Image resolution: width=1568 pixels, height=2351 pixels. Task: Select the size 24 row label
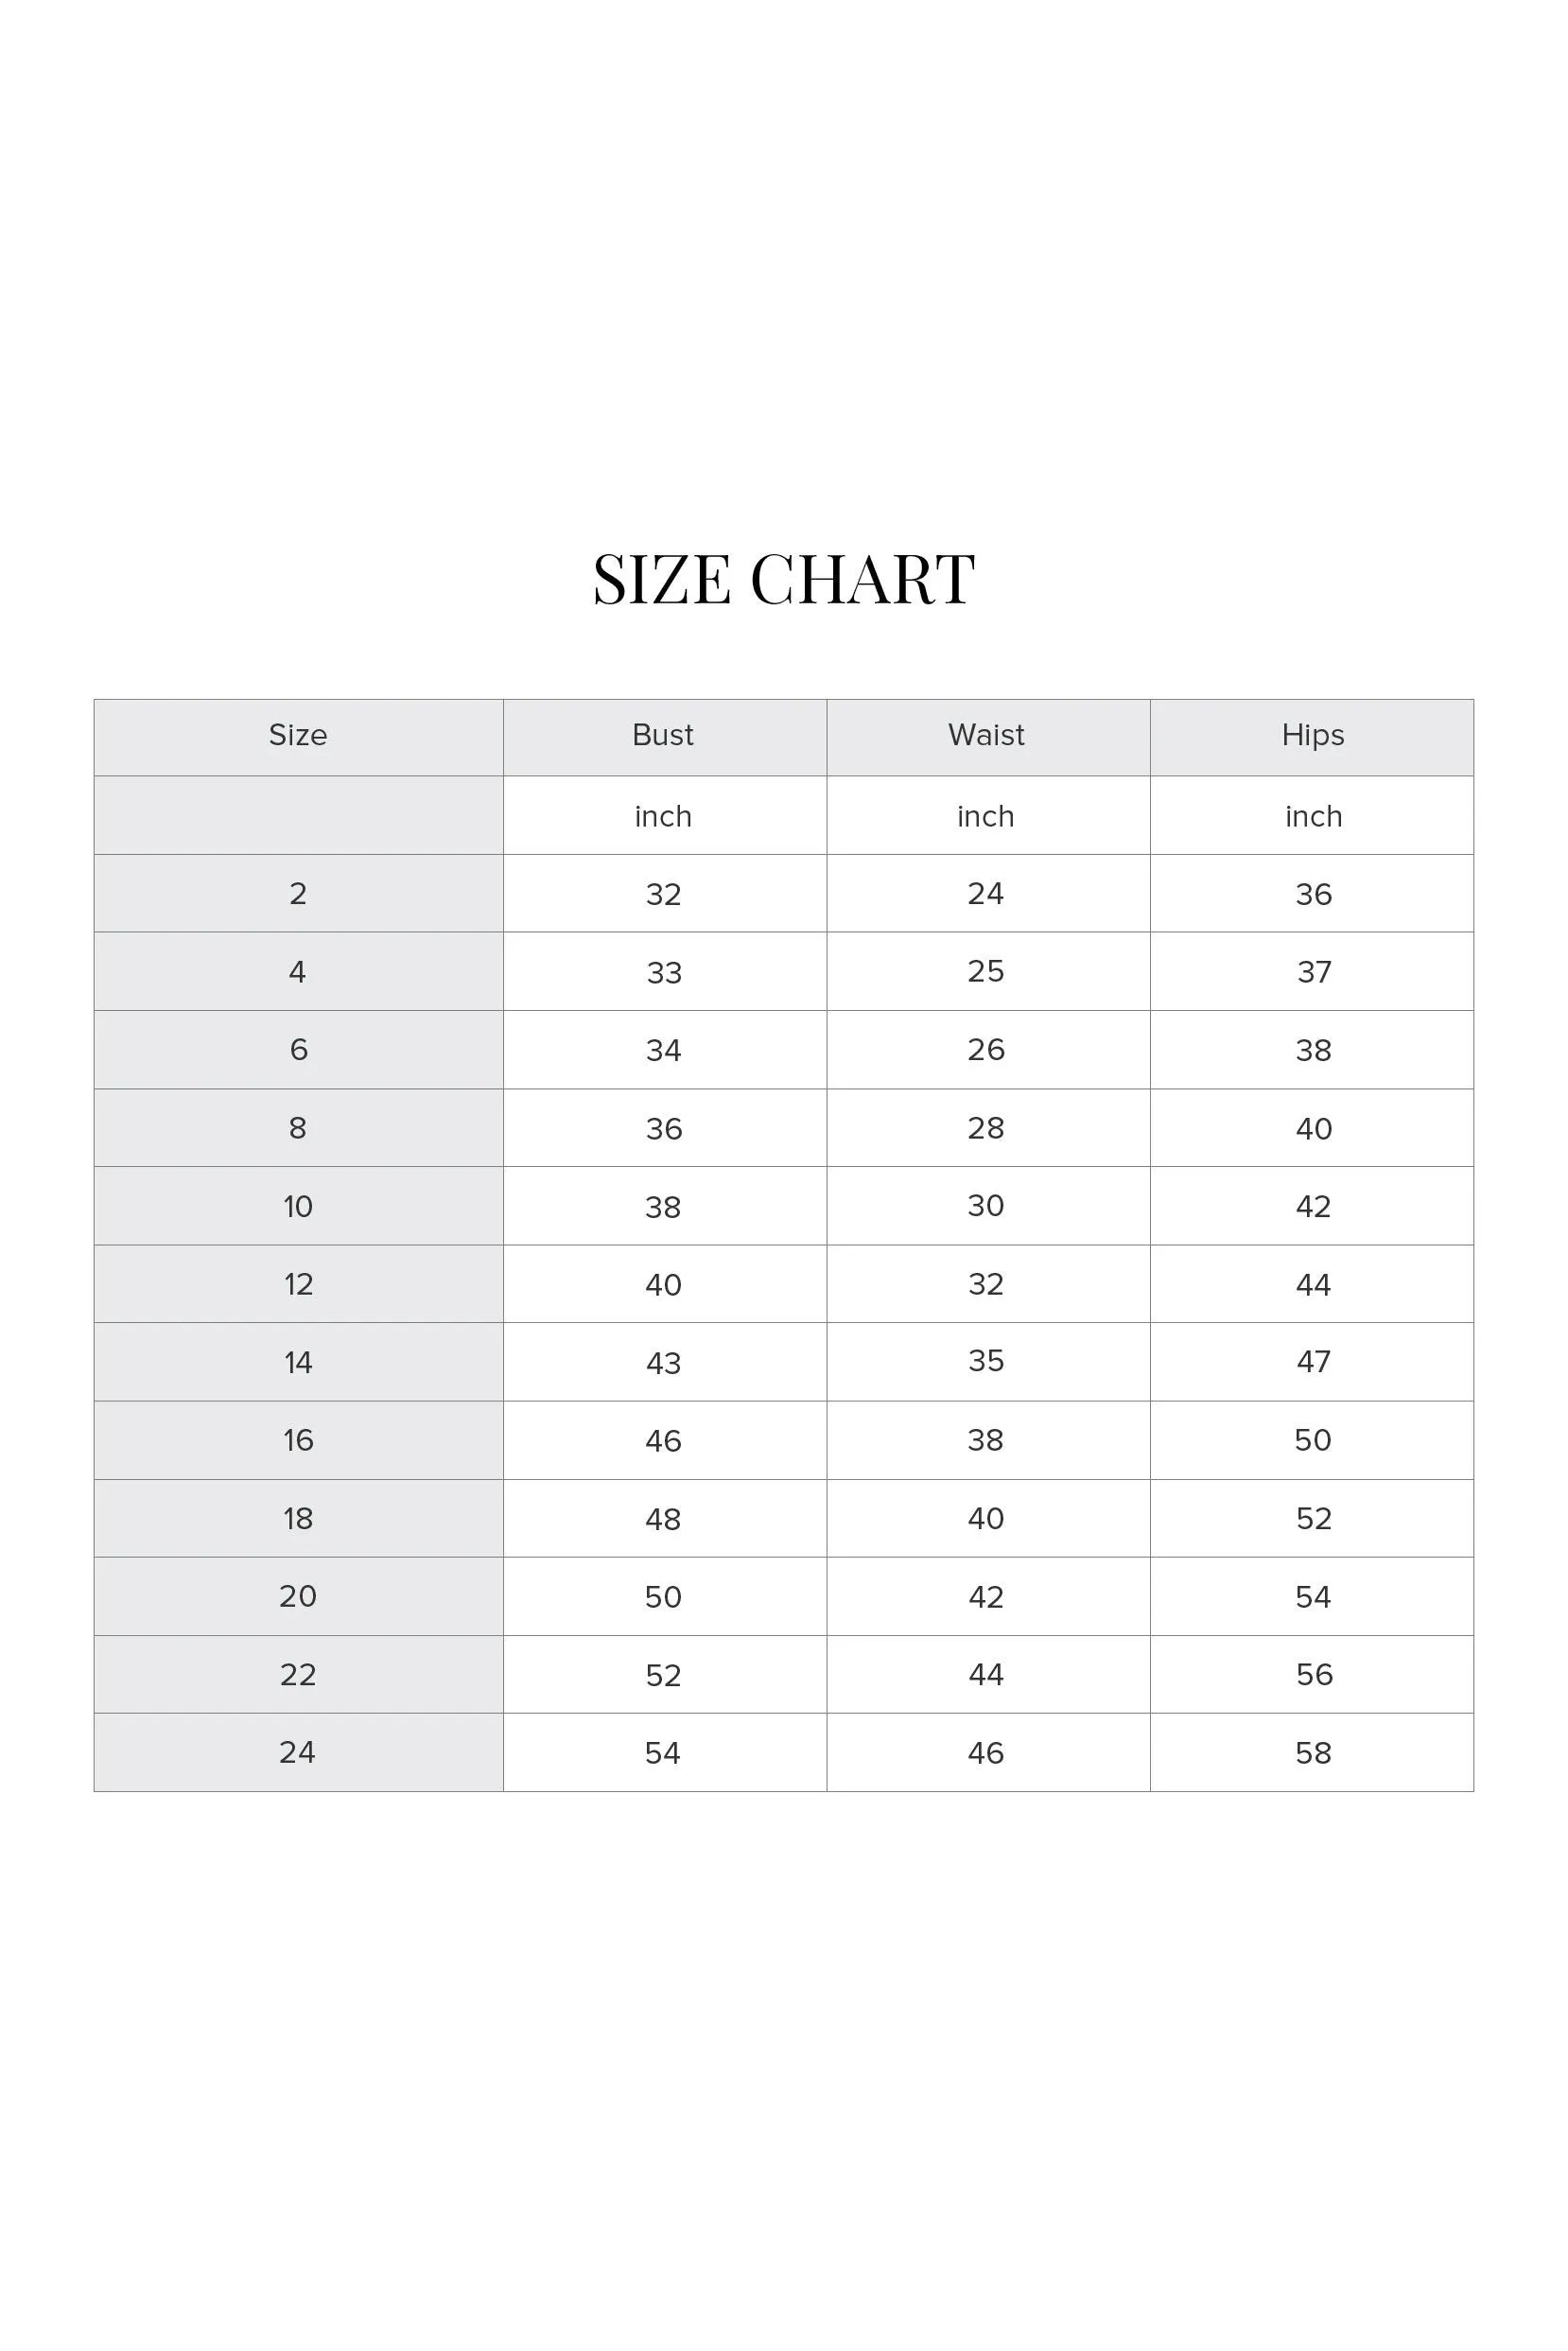click(x=298, y=1752)
